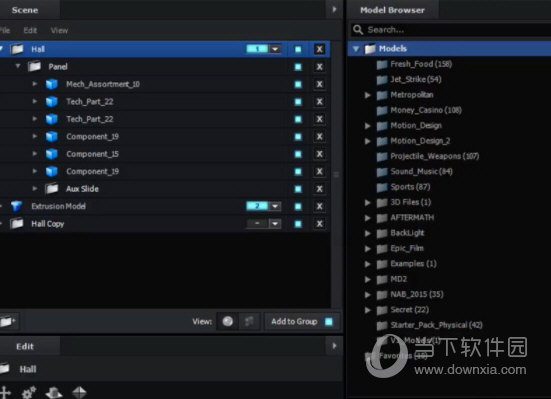Open the View menu in Scene panel

pyautogui.click(x=59, y=31)
